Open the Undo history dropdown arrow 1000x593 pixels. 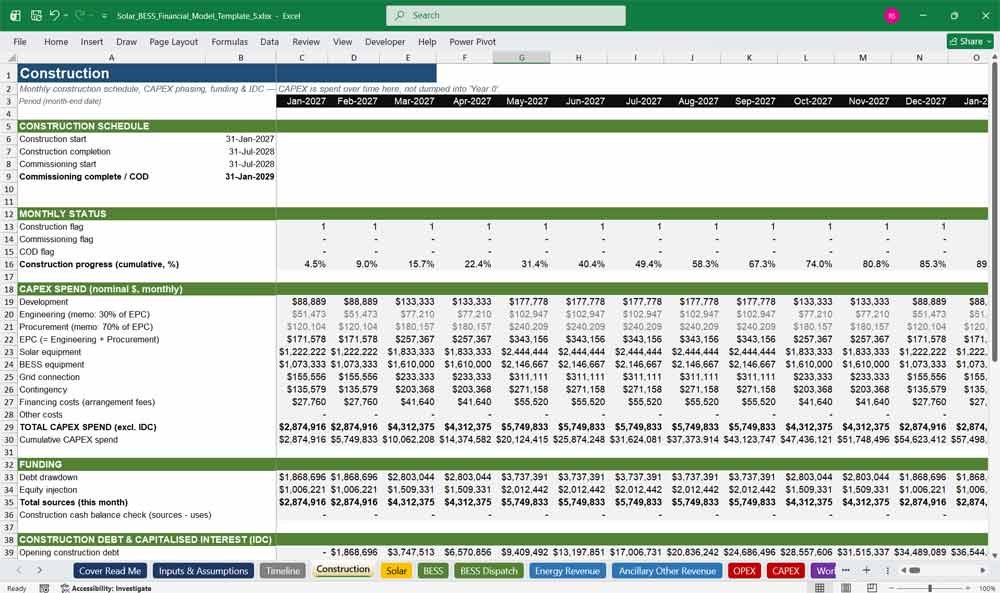[66, 15]
